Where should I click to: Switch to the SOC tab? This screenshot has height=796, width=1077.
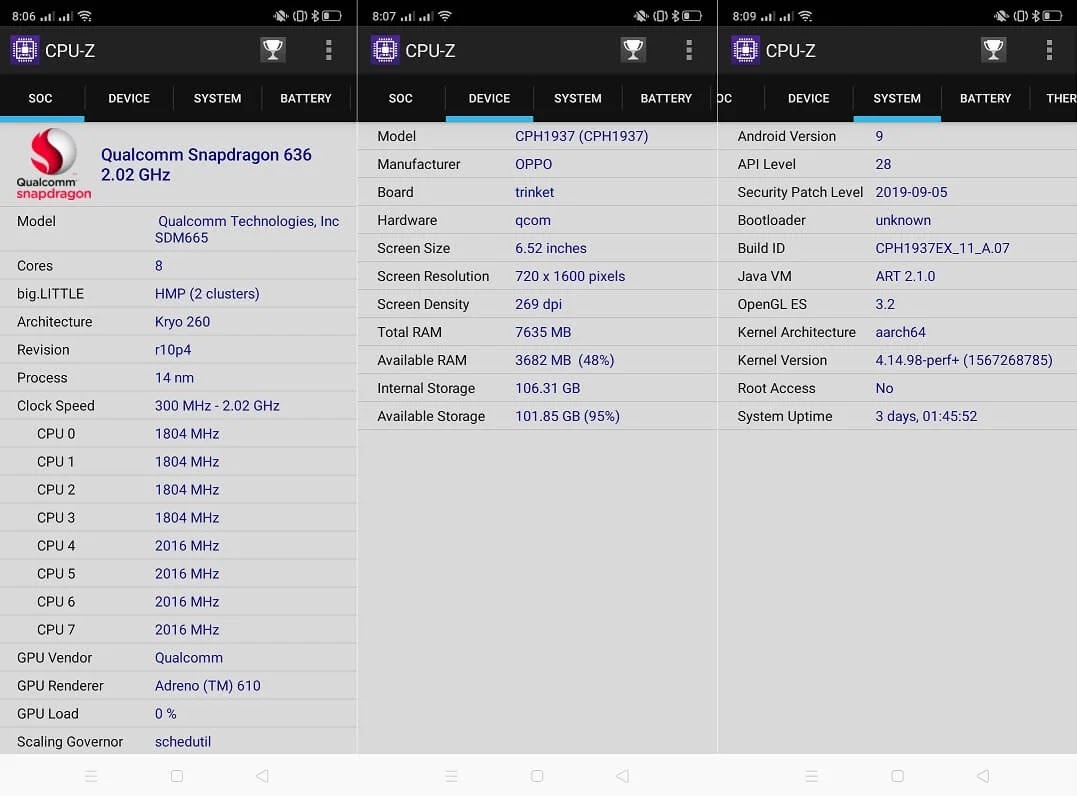pyautogui.click(x=40, y=98)
